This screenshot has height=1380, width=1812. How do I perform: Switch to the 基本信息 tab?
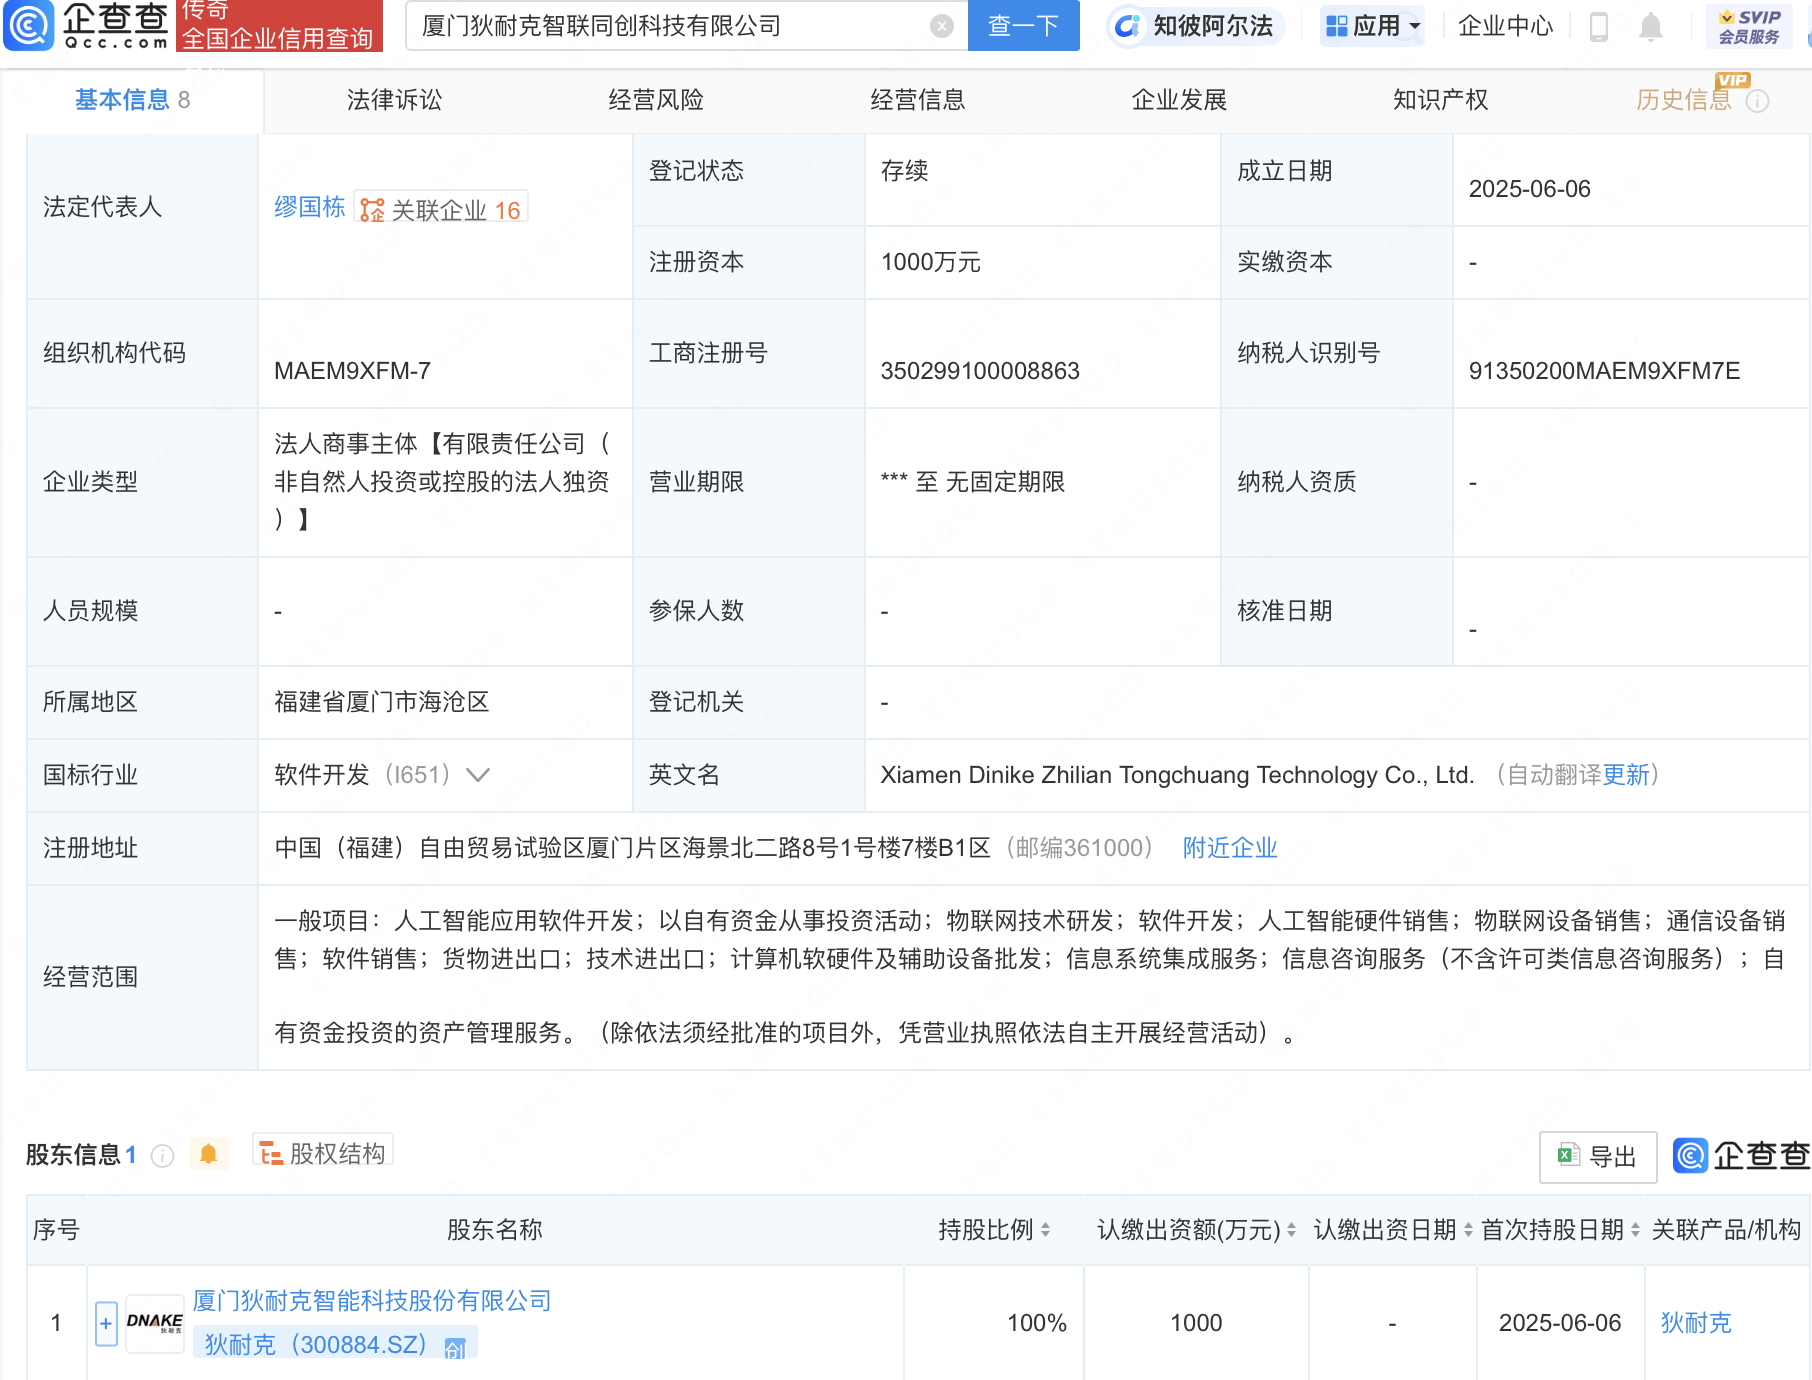click(x=132, y=100)
